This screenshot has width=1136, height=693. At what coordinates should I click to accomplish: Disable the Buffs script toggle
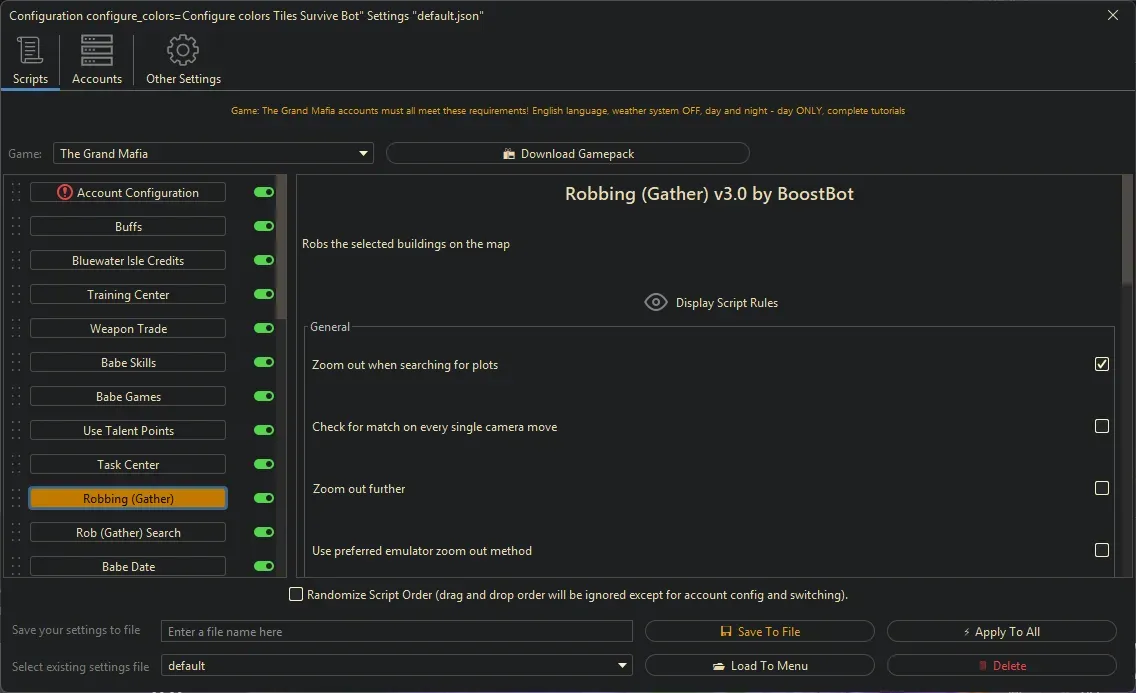click(264, 226)
